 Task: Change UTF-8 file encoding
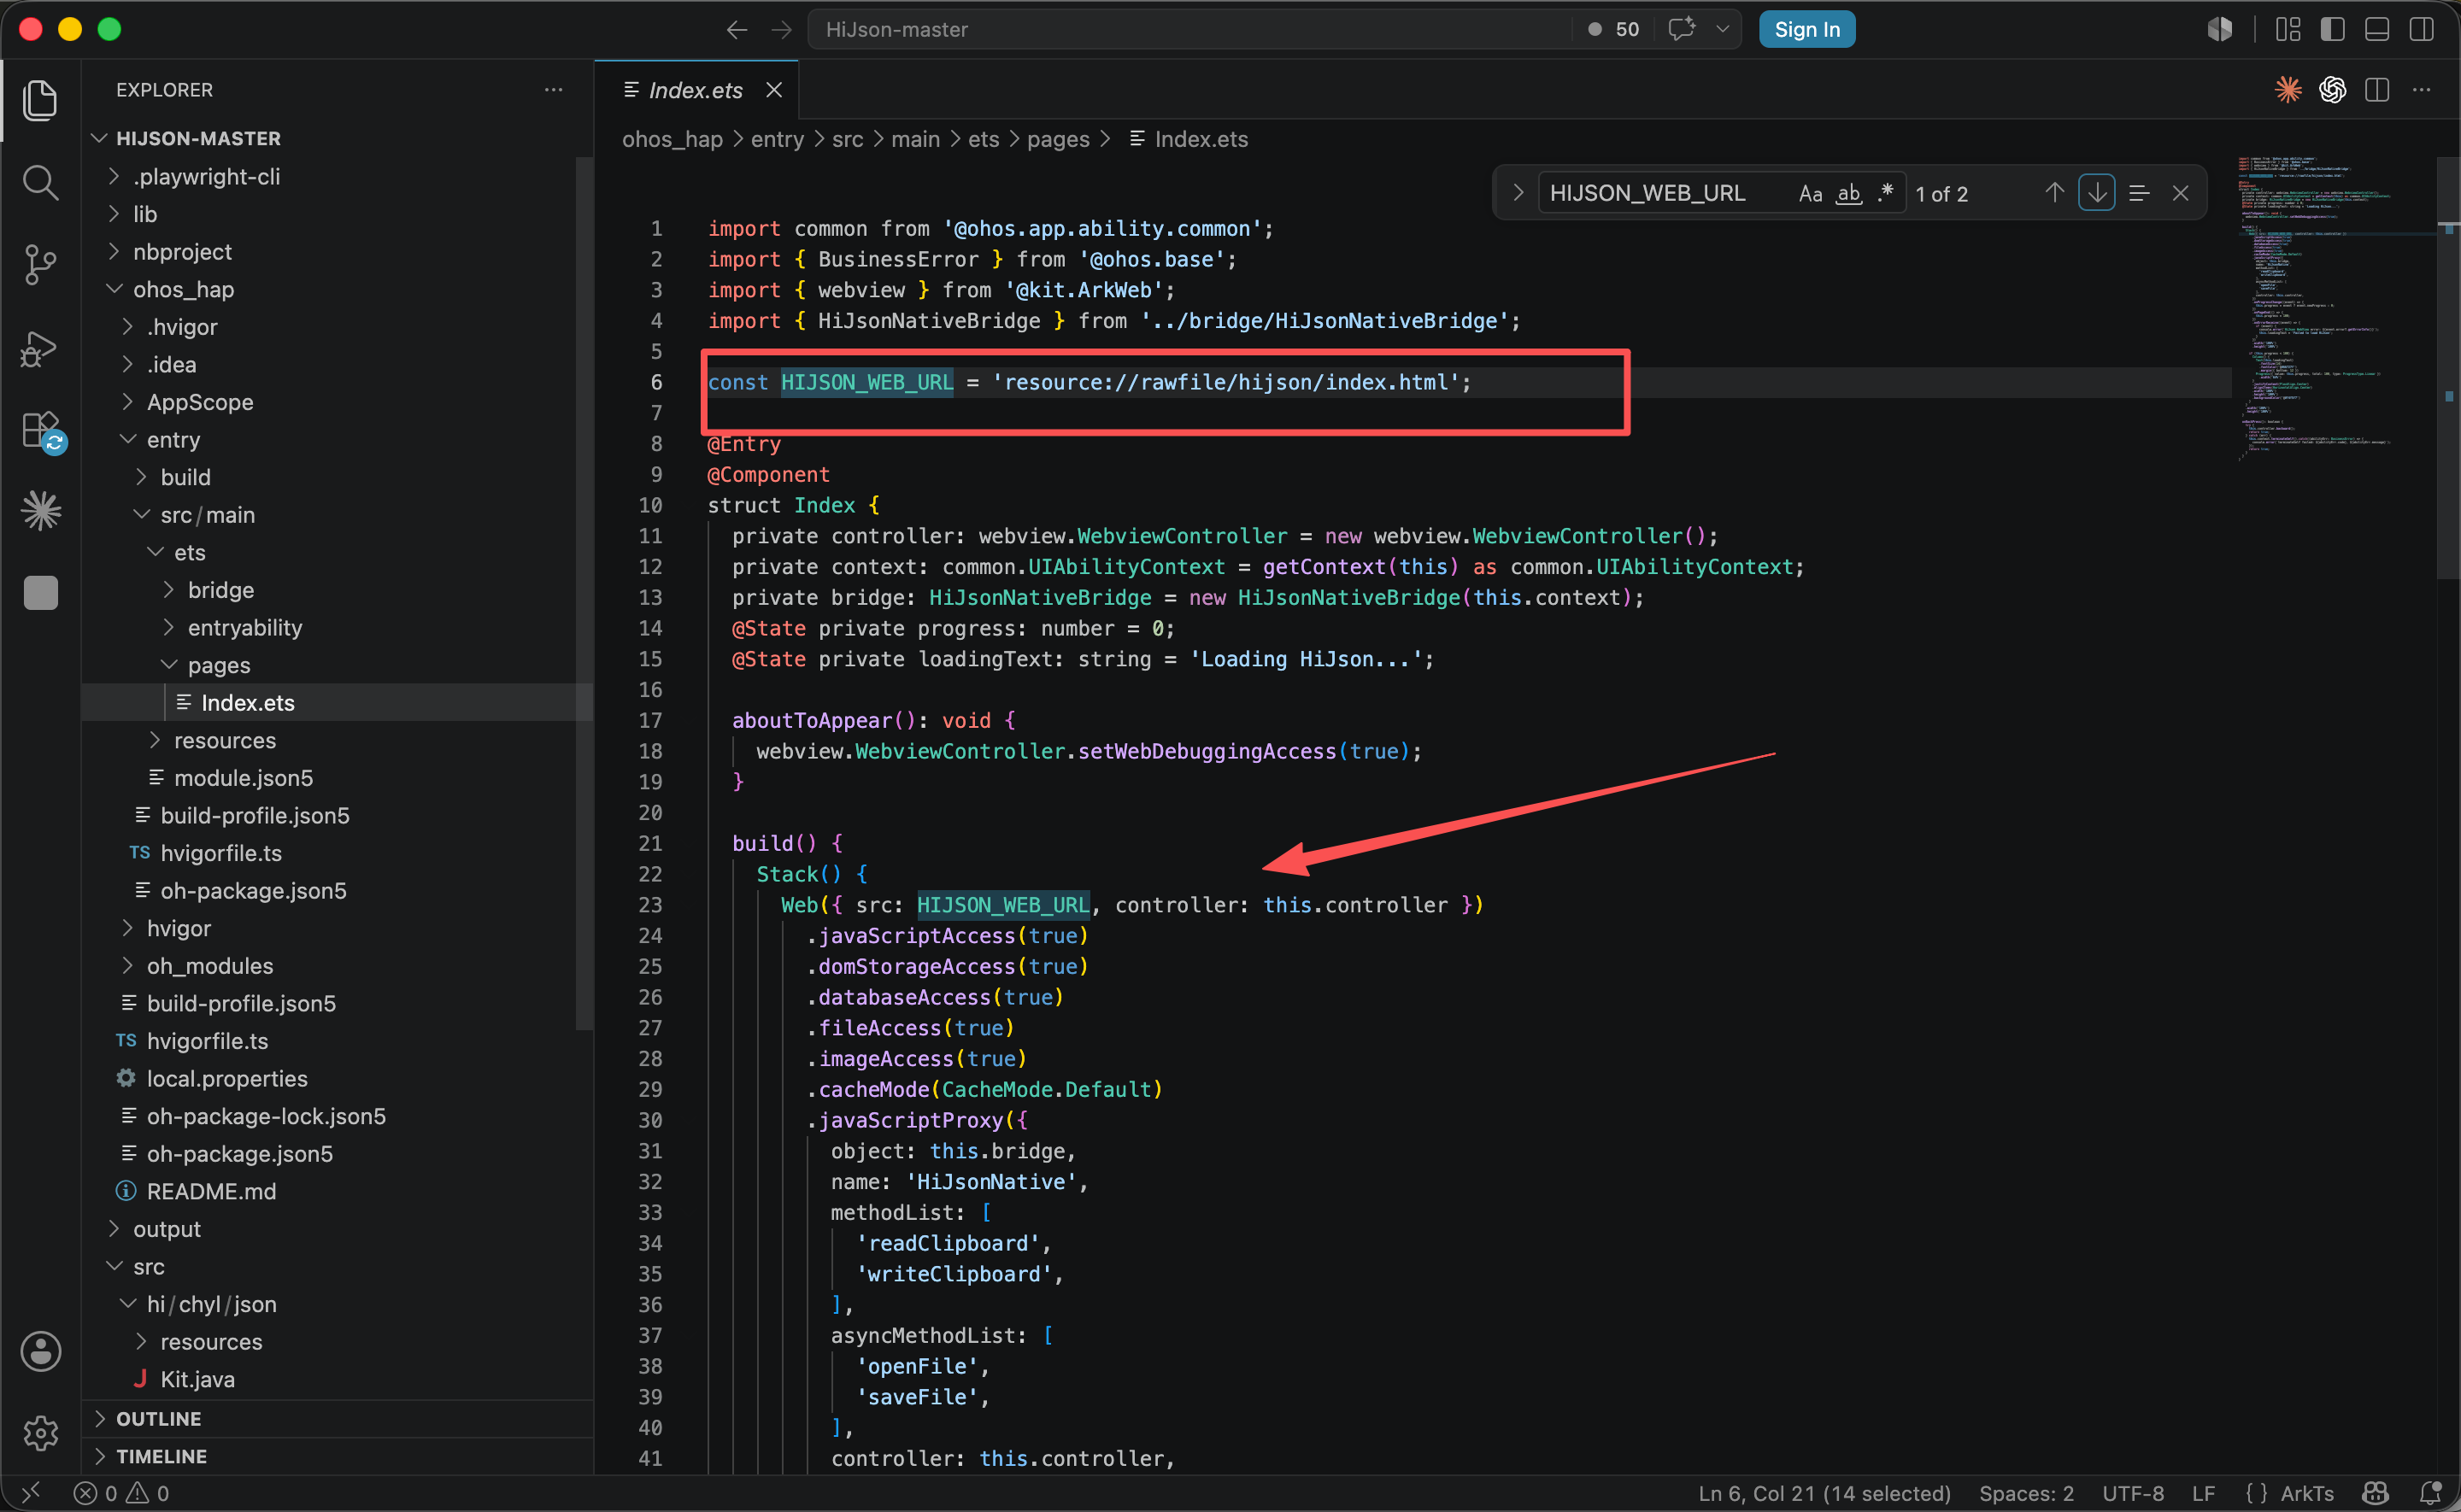pyautogui.click(x=2132, y=1493)
